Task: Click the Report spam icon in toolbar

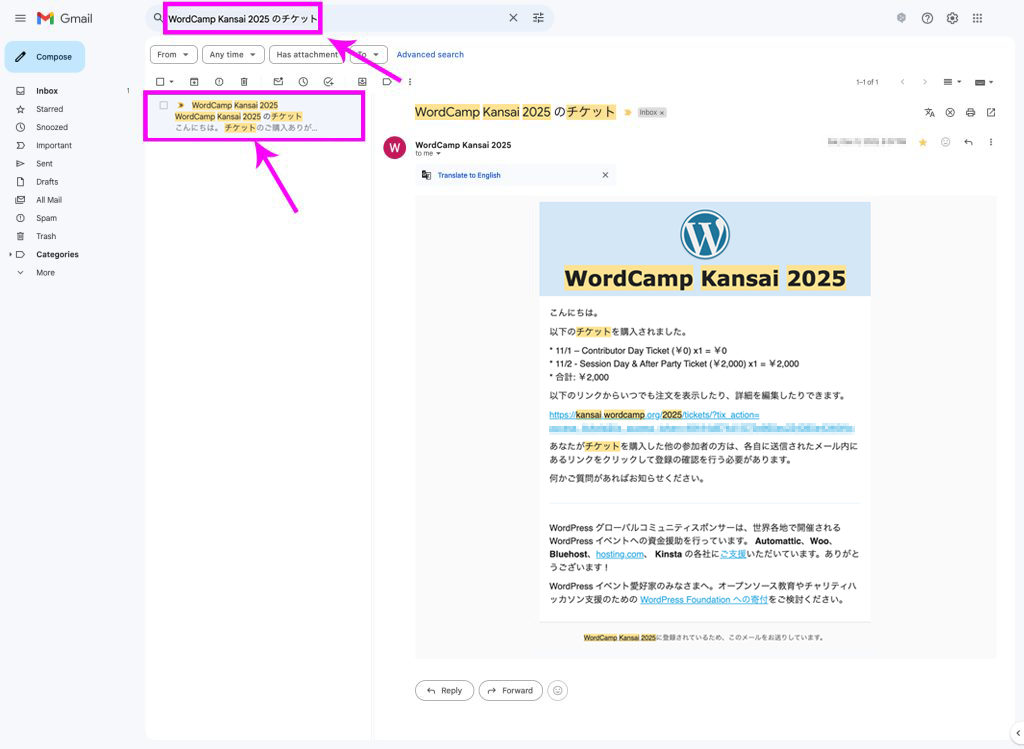Action: [x=219, y=81]
